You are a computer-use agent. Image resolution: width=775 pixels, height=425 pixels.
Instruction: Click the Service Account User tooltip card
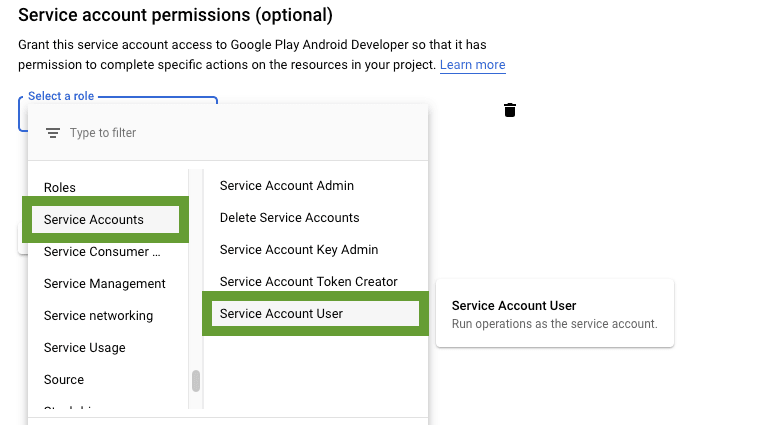coord(554,314)
